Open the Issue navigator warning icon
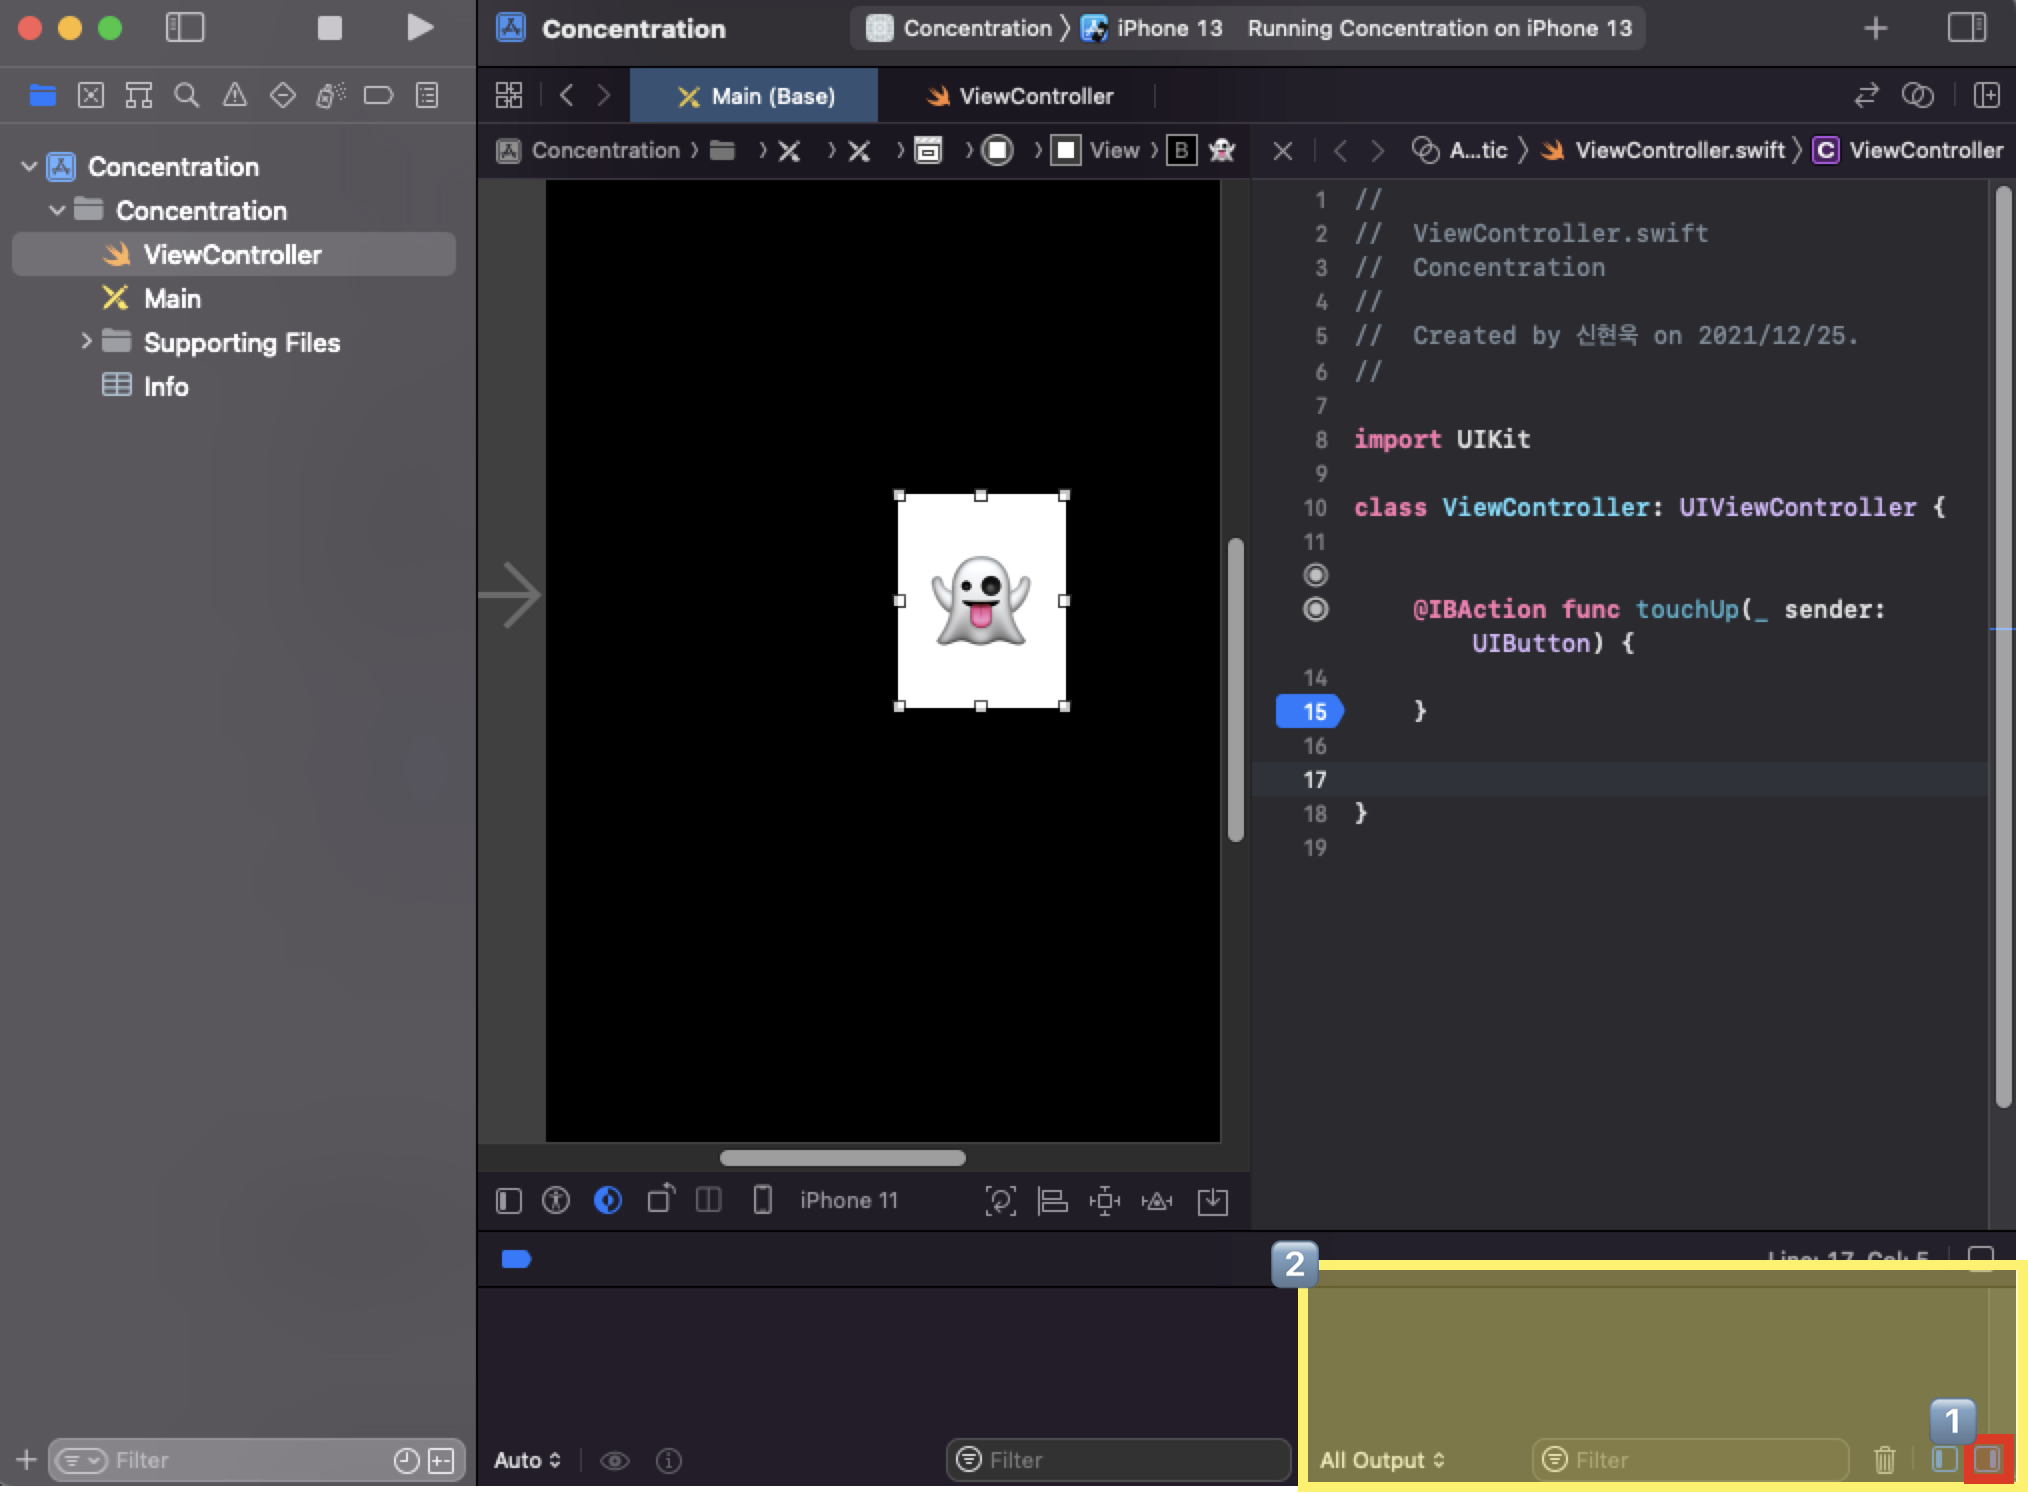 tap(234, 95)
